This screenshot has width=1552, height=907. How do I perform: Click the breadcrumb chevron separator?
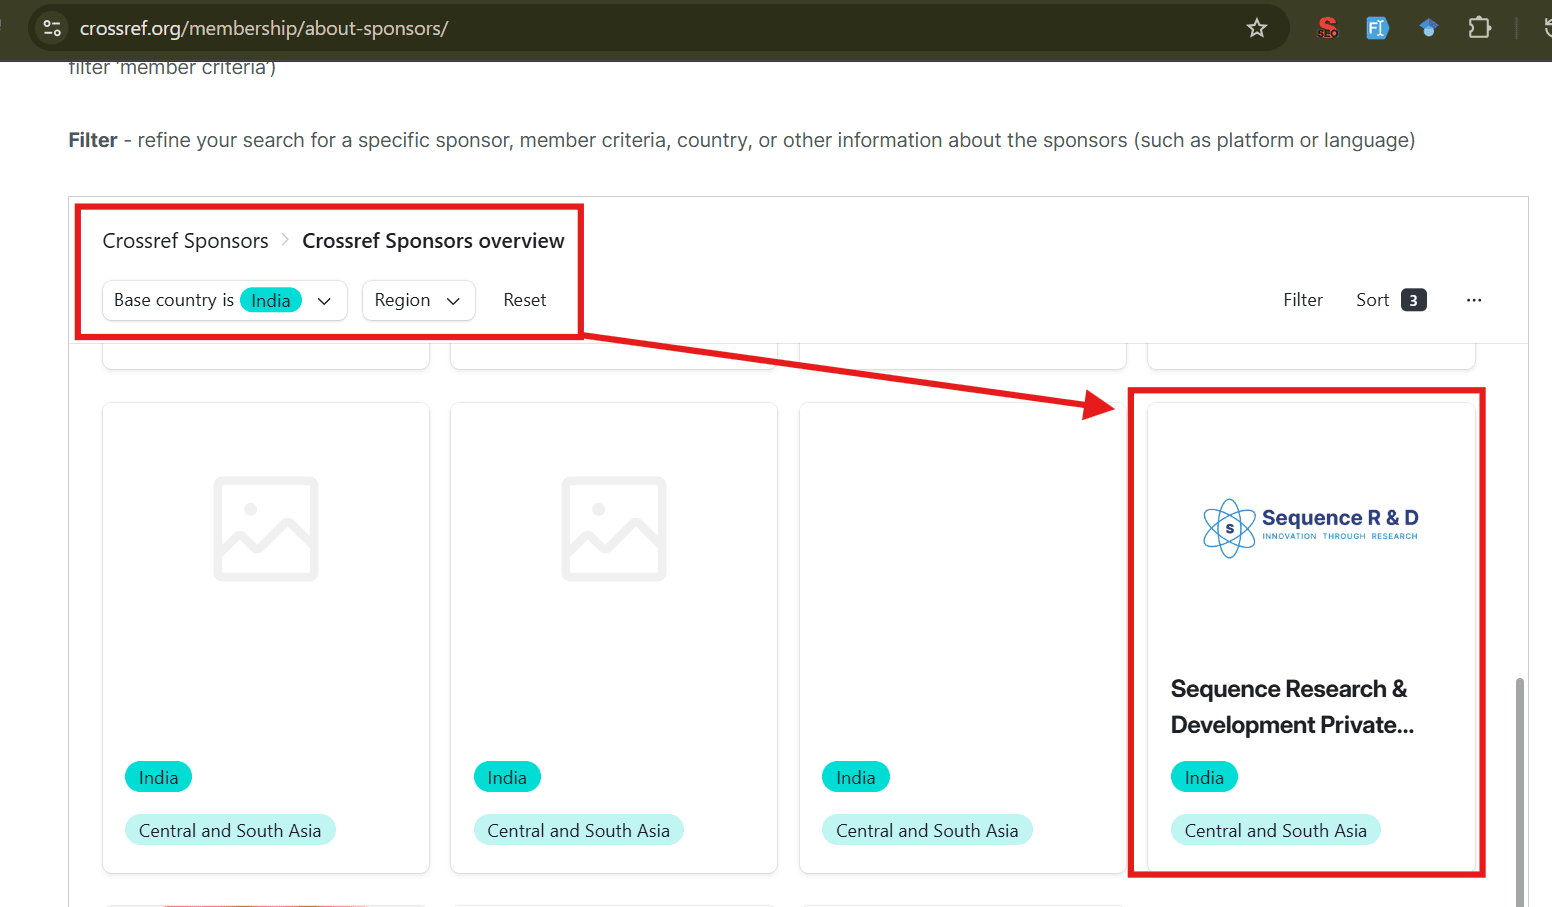(285, 240)
